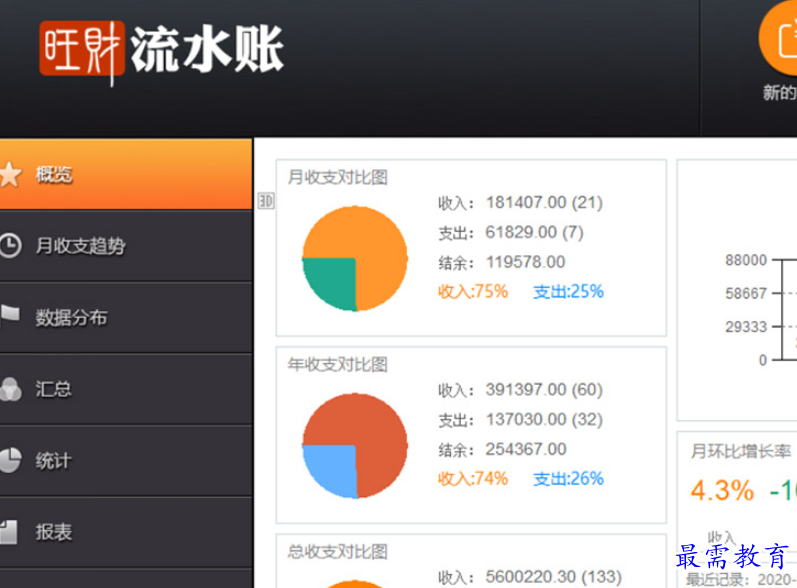This screenshot has height=588, width=797.
Task: Click the 年收支对比图 panel title
Action: tap(338, 364)
